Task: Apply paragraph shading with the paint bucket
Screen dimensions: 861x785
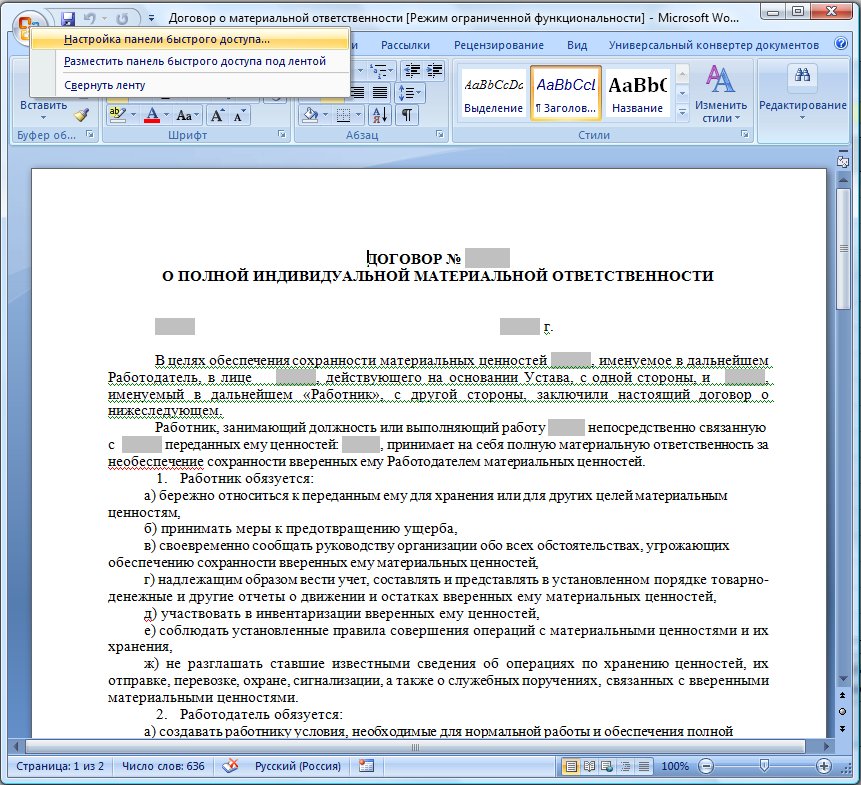Action: [x=310, y=115]
